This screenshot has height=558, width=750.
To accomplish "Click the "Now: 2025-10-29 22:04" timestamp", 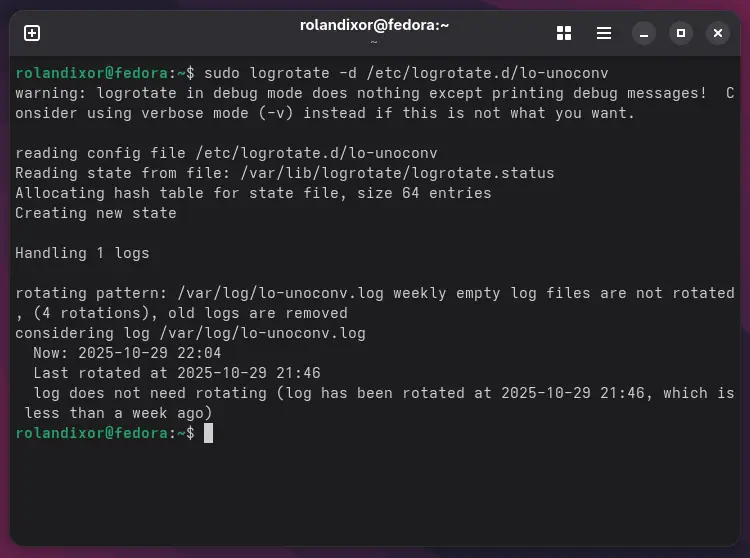I will pyautogui.click(x=127, y=353).
